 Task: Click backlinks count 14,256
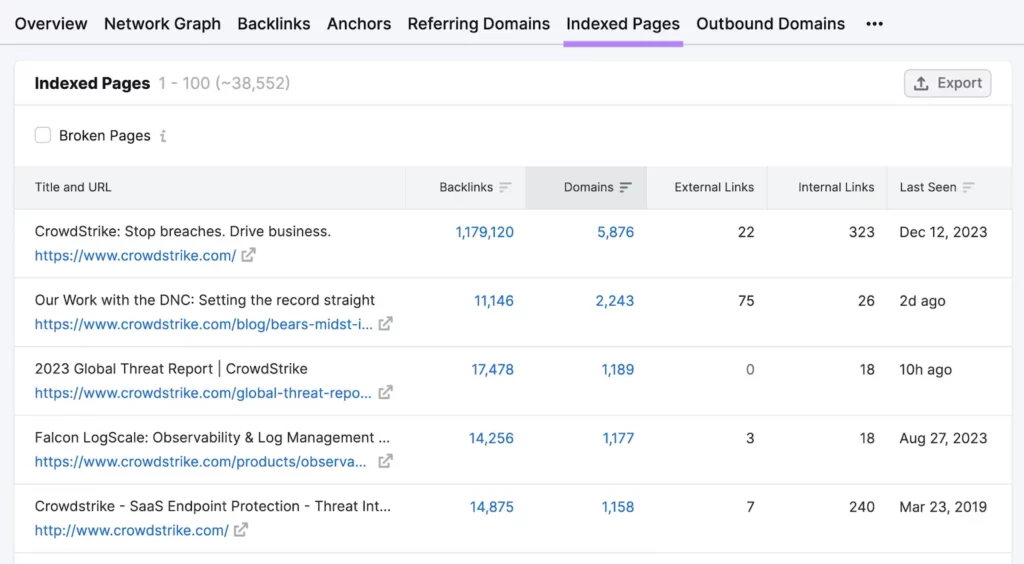click(x=491, y=438)
